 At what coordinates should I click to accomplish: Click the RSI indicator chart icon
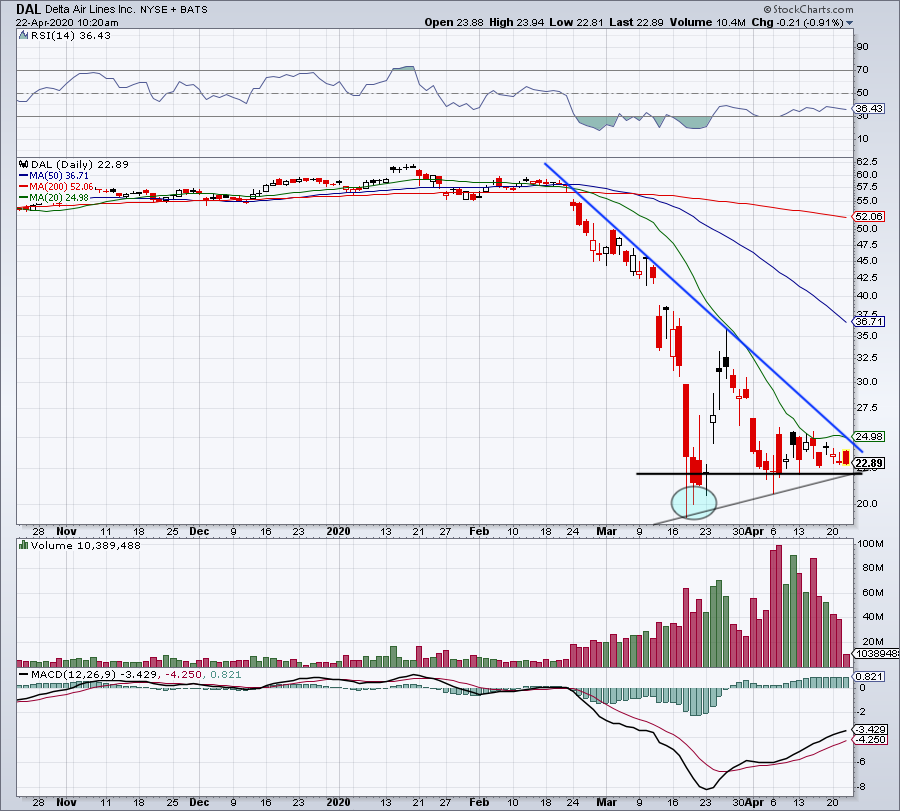[x=23, y=36]
